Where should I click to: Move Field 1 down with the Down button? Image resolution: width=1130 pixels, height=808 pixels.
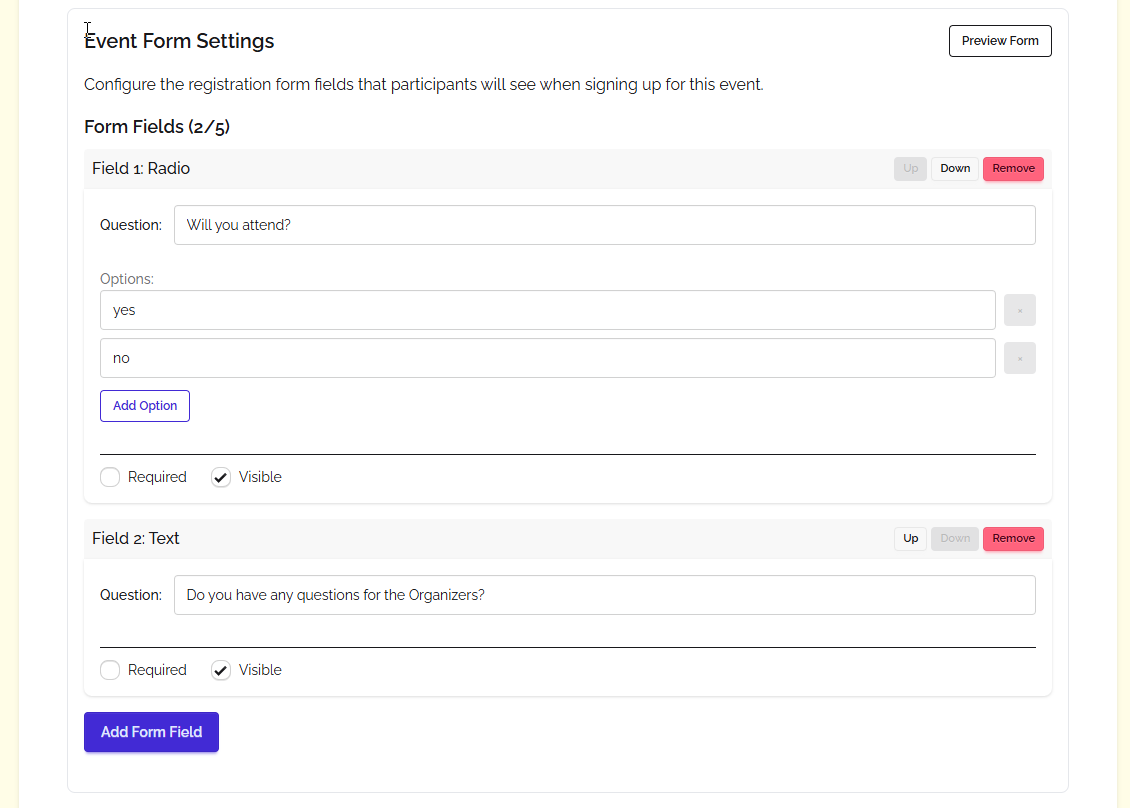tap(954, 168)
